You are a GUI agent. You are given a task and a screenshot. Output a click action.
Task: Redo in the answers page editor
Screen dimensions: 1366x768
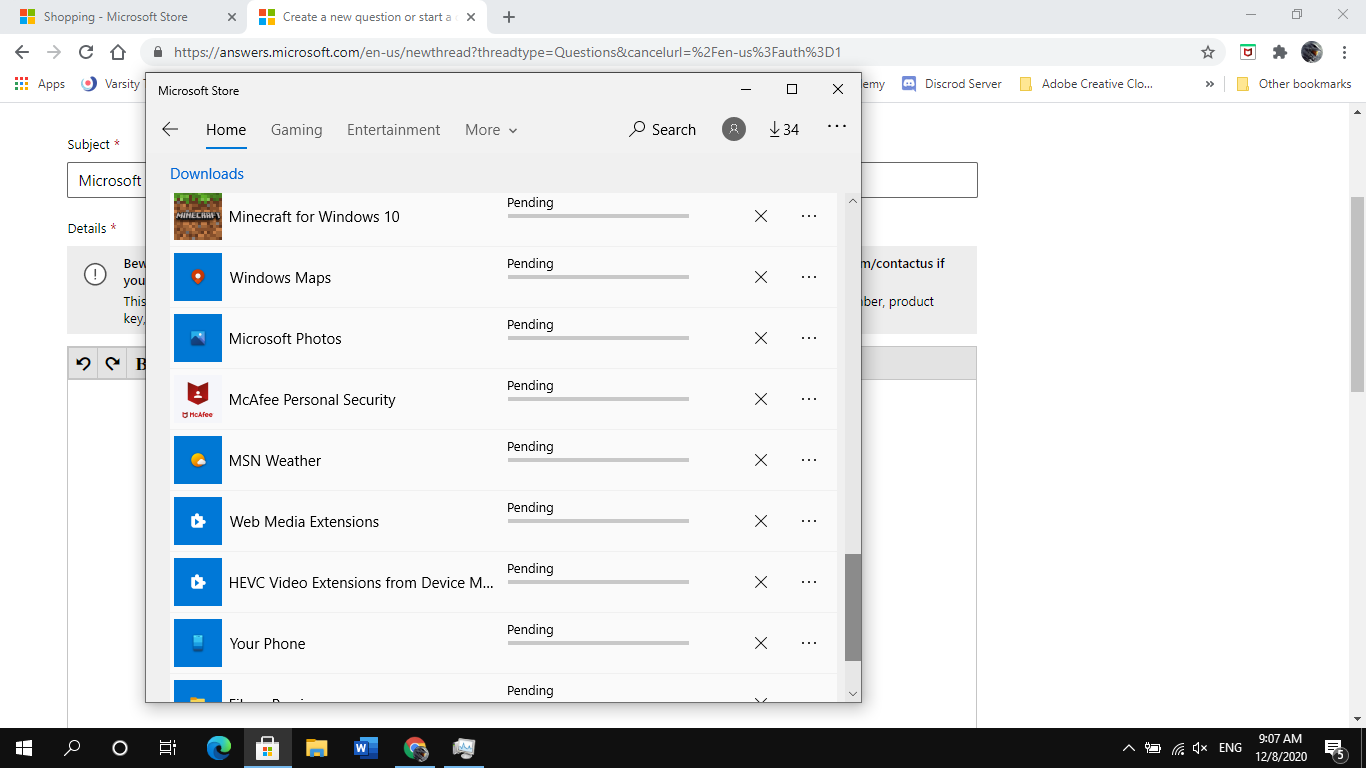[112, 363]
